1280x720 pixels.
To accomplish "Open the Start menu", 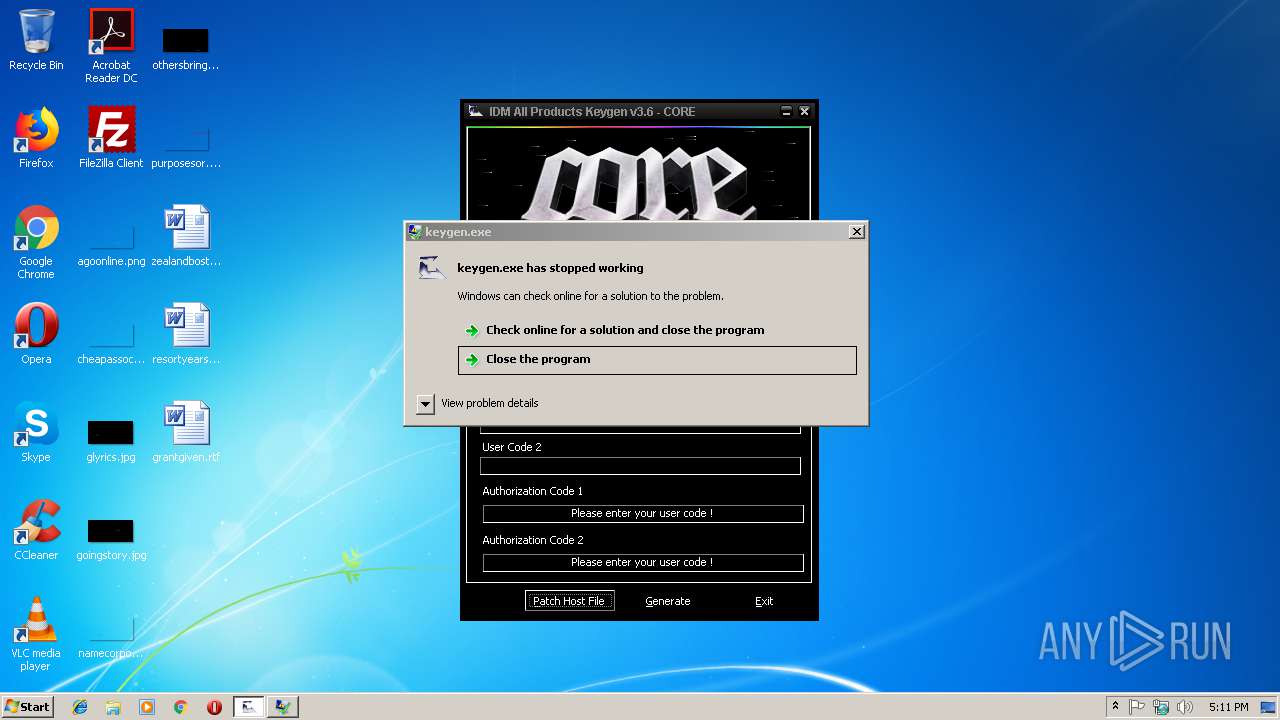I will tap(27, 707).
